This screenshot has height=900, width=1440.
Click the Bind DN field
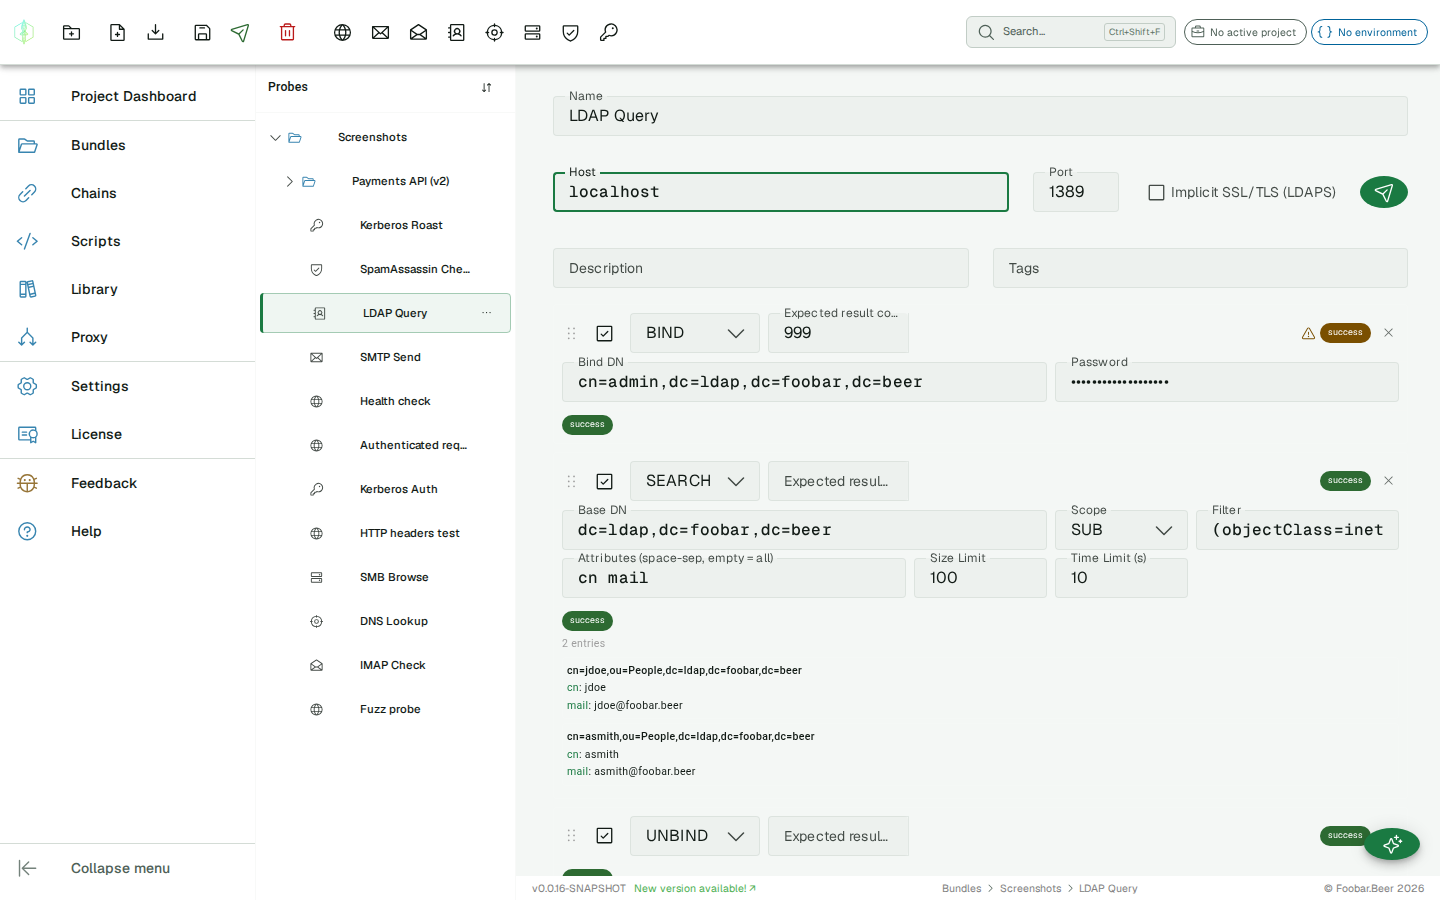tap(804, 382)
